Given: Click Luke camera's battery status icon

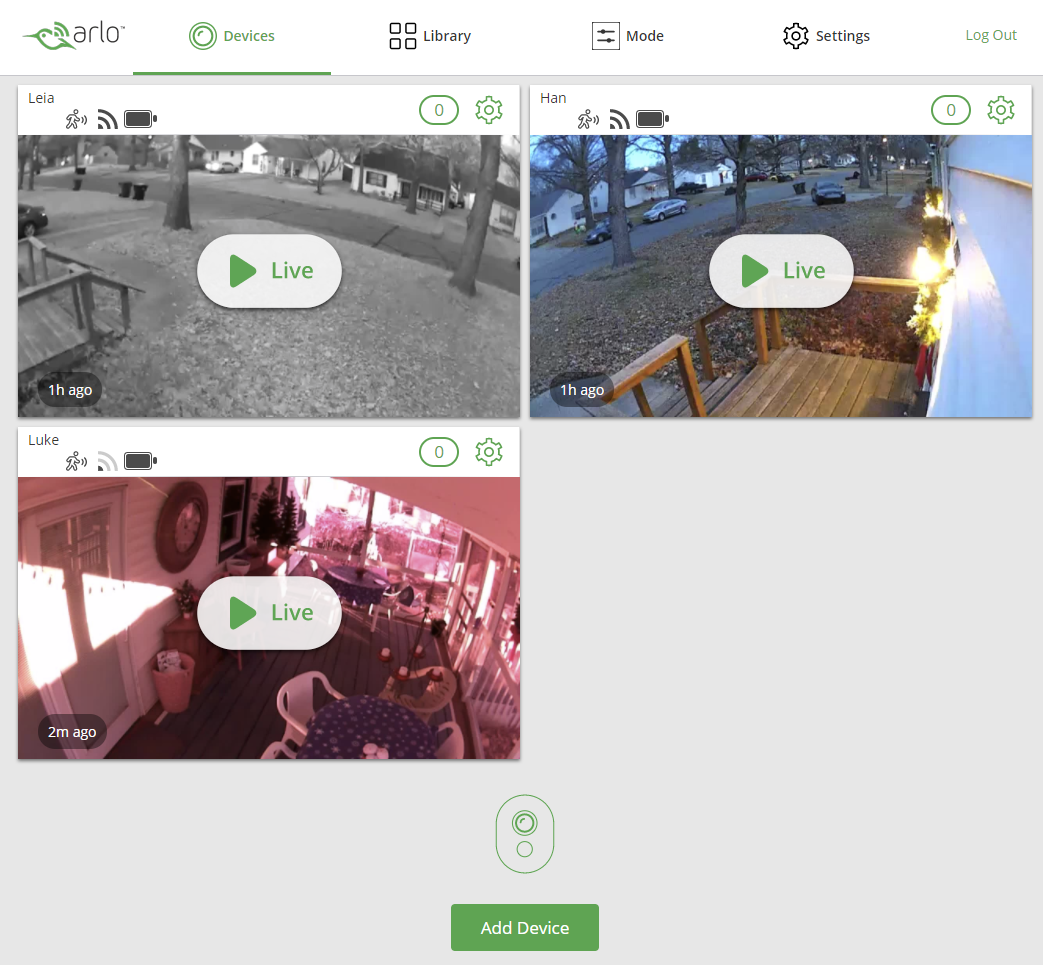Looking at the screenshot, I should point(140,461).
